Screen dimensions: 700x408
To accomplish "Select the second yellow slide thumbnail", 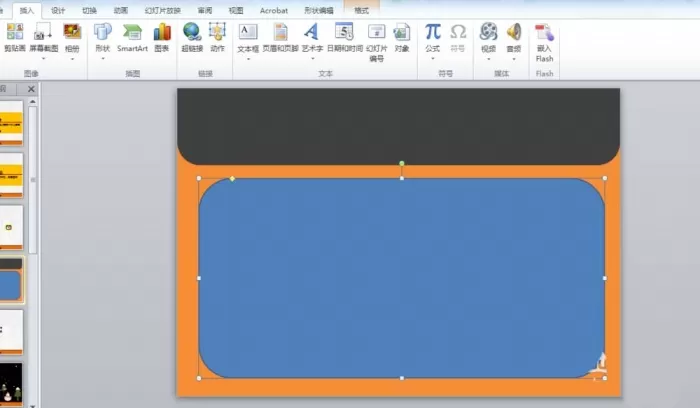I will [x=11, y=175].
